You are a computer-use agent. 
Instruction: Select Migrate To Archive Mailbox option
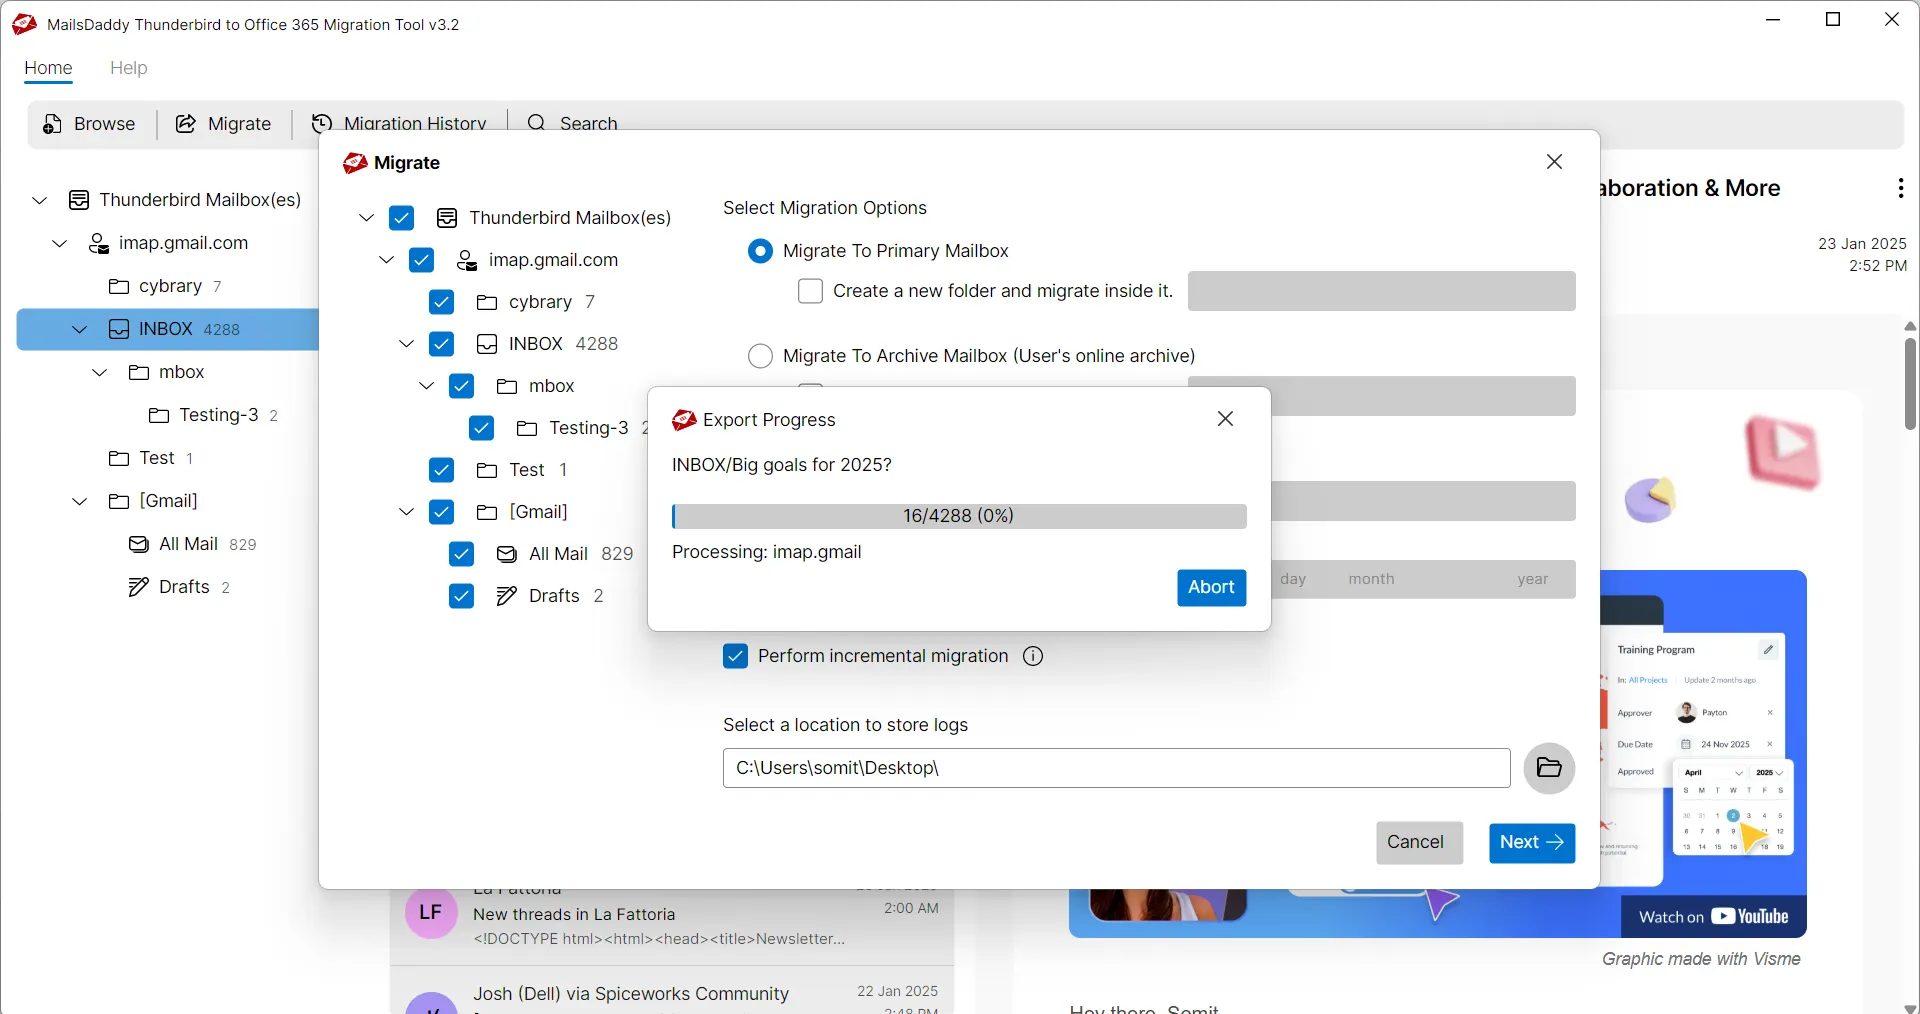(x=761, y=356)
